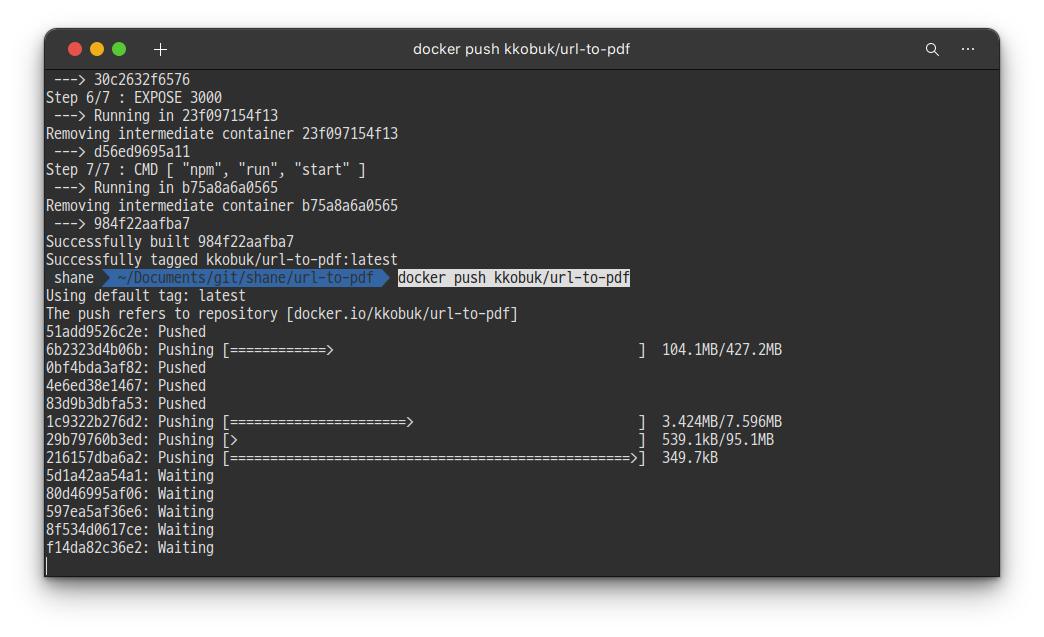
Task: Maximize the terminal using the green button
Action: click(x=119, y=49)
